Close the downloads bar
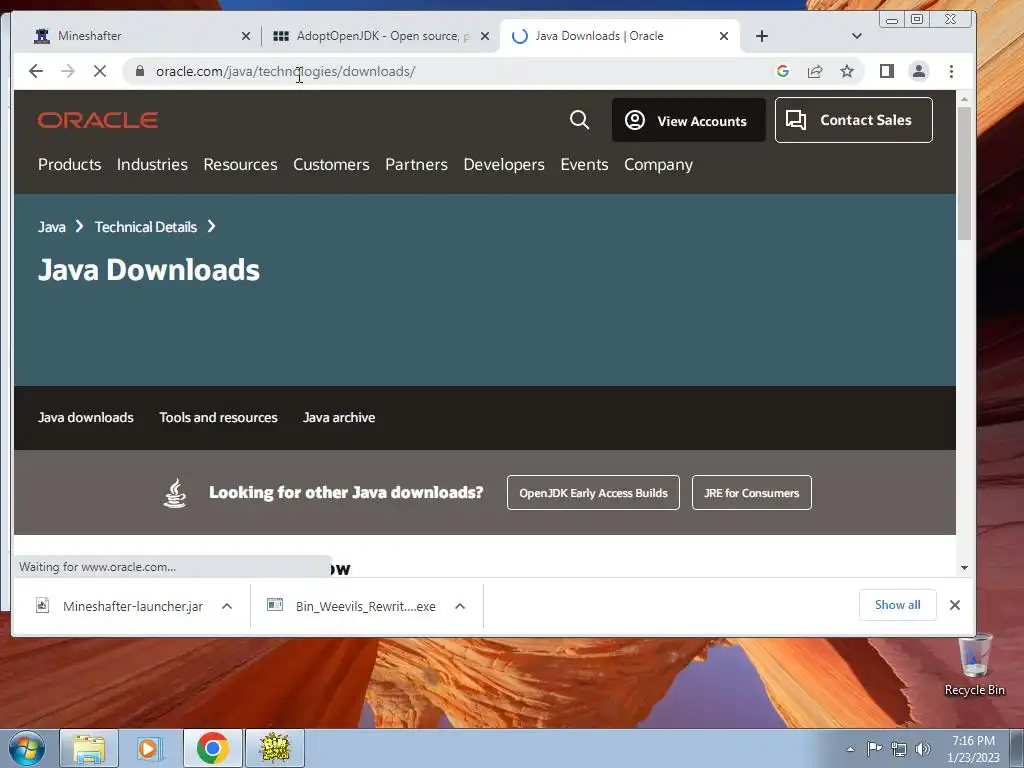1024x768 pixels. click(x=955, y=605)
